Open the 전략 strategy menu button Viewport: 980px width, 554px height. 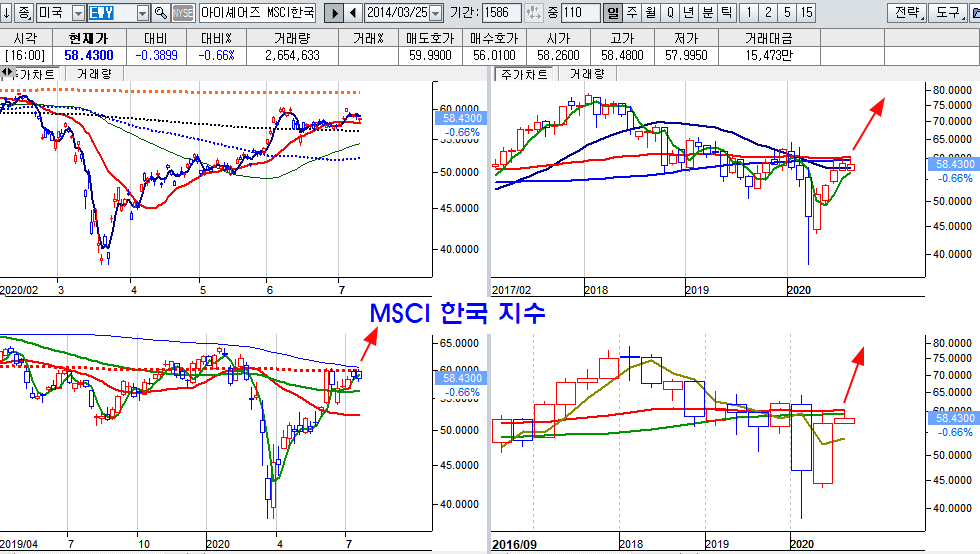pos(906,13)
